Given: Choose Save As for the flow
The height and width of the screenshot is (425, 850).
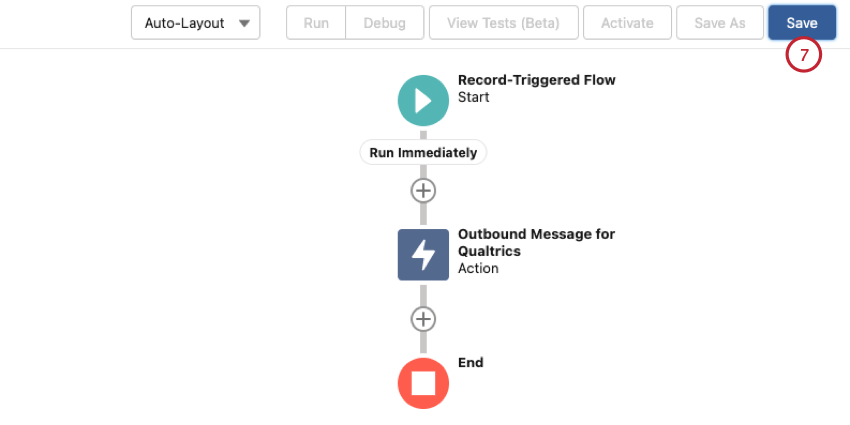Looking at the screenshot, I should pos(720,23).
